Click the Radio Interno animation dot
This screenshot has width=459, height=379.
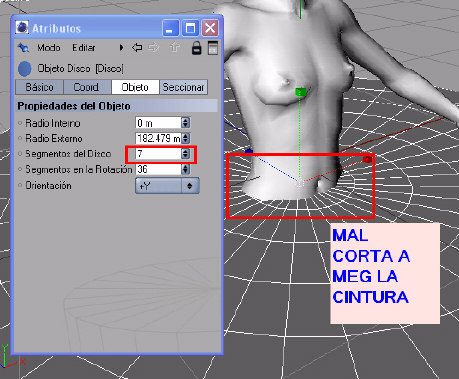(20, 123)
